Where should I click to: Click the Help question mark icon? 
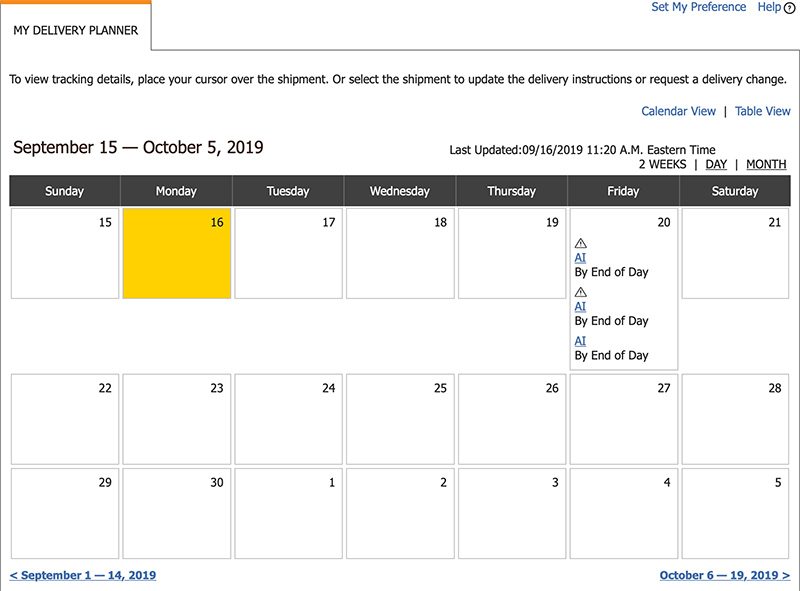(790, 8)
